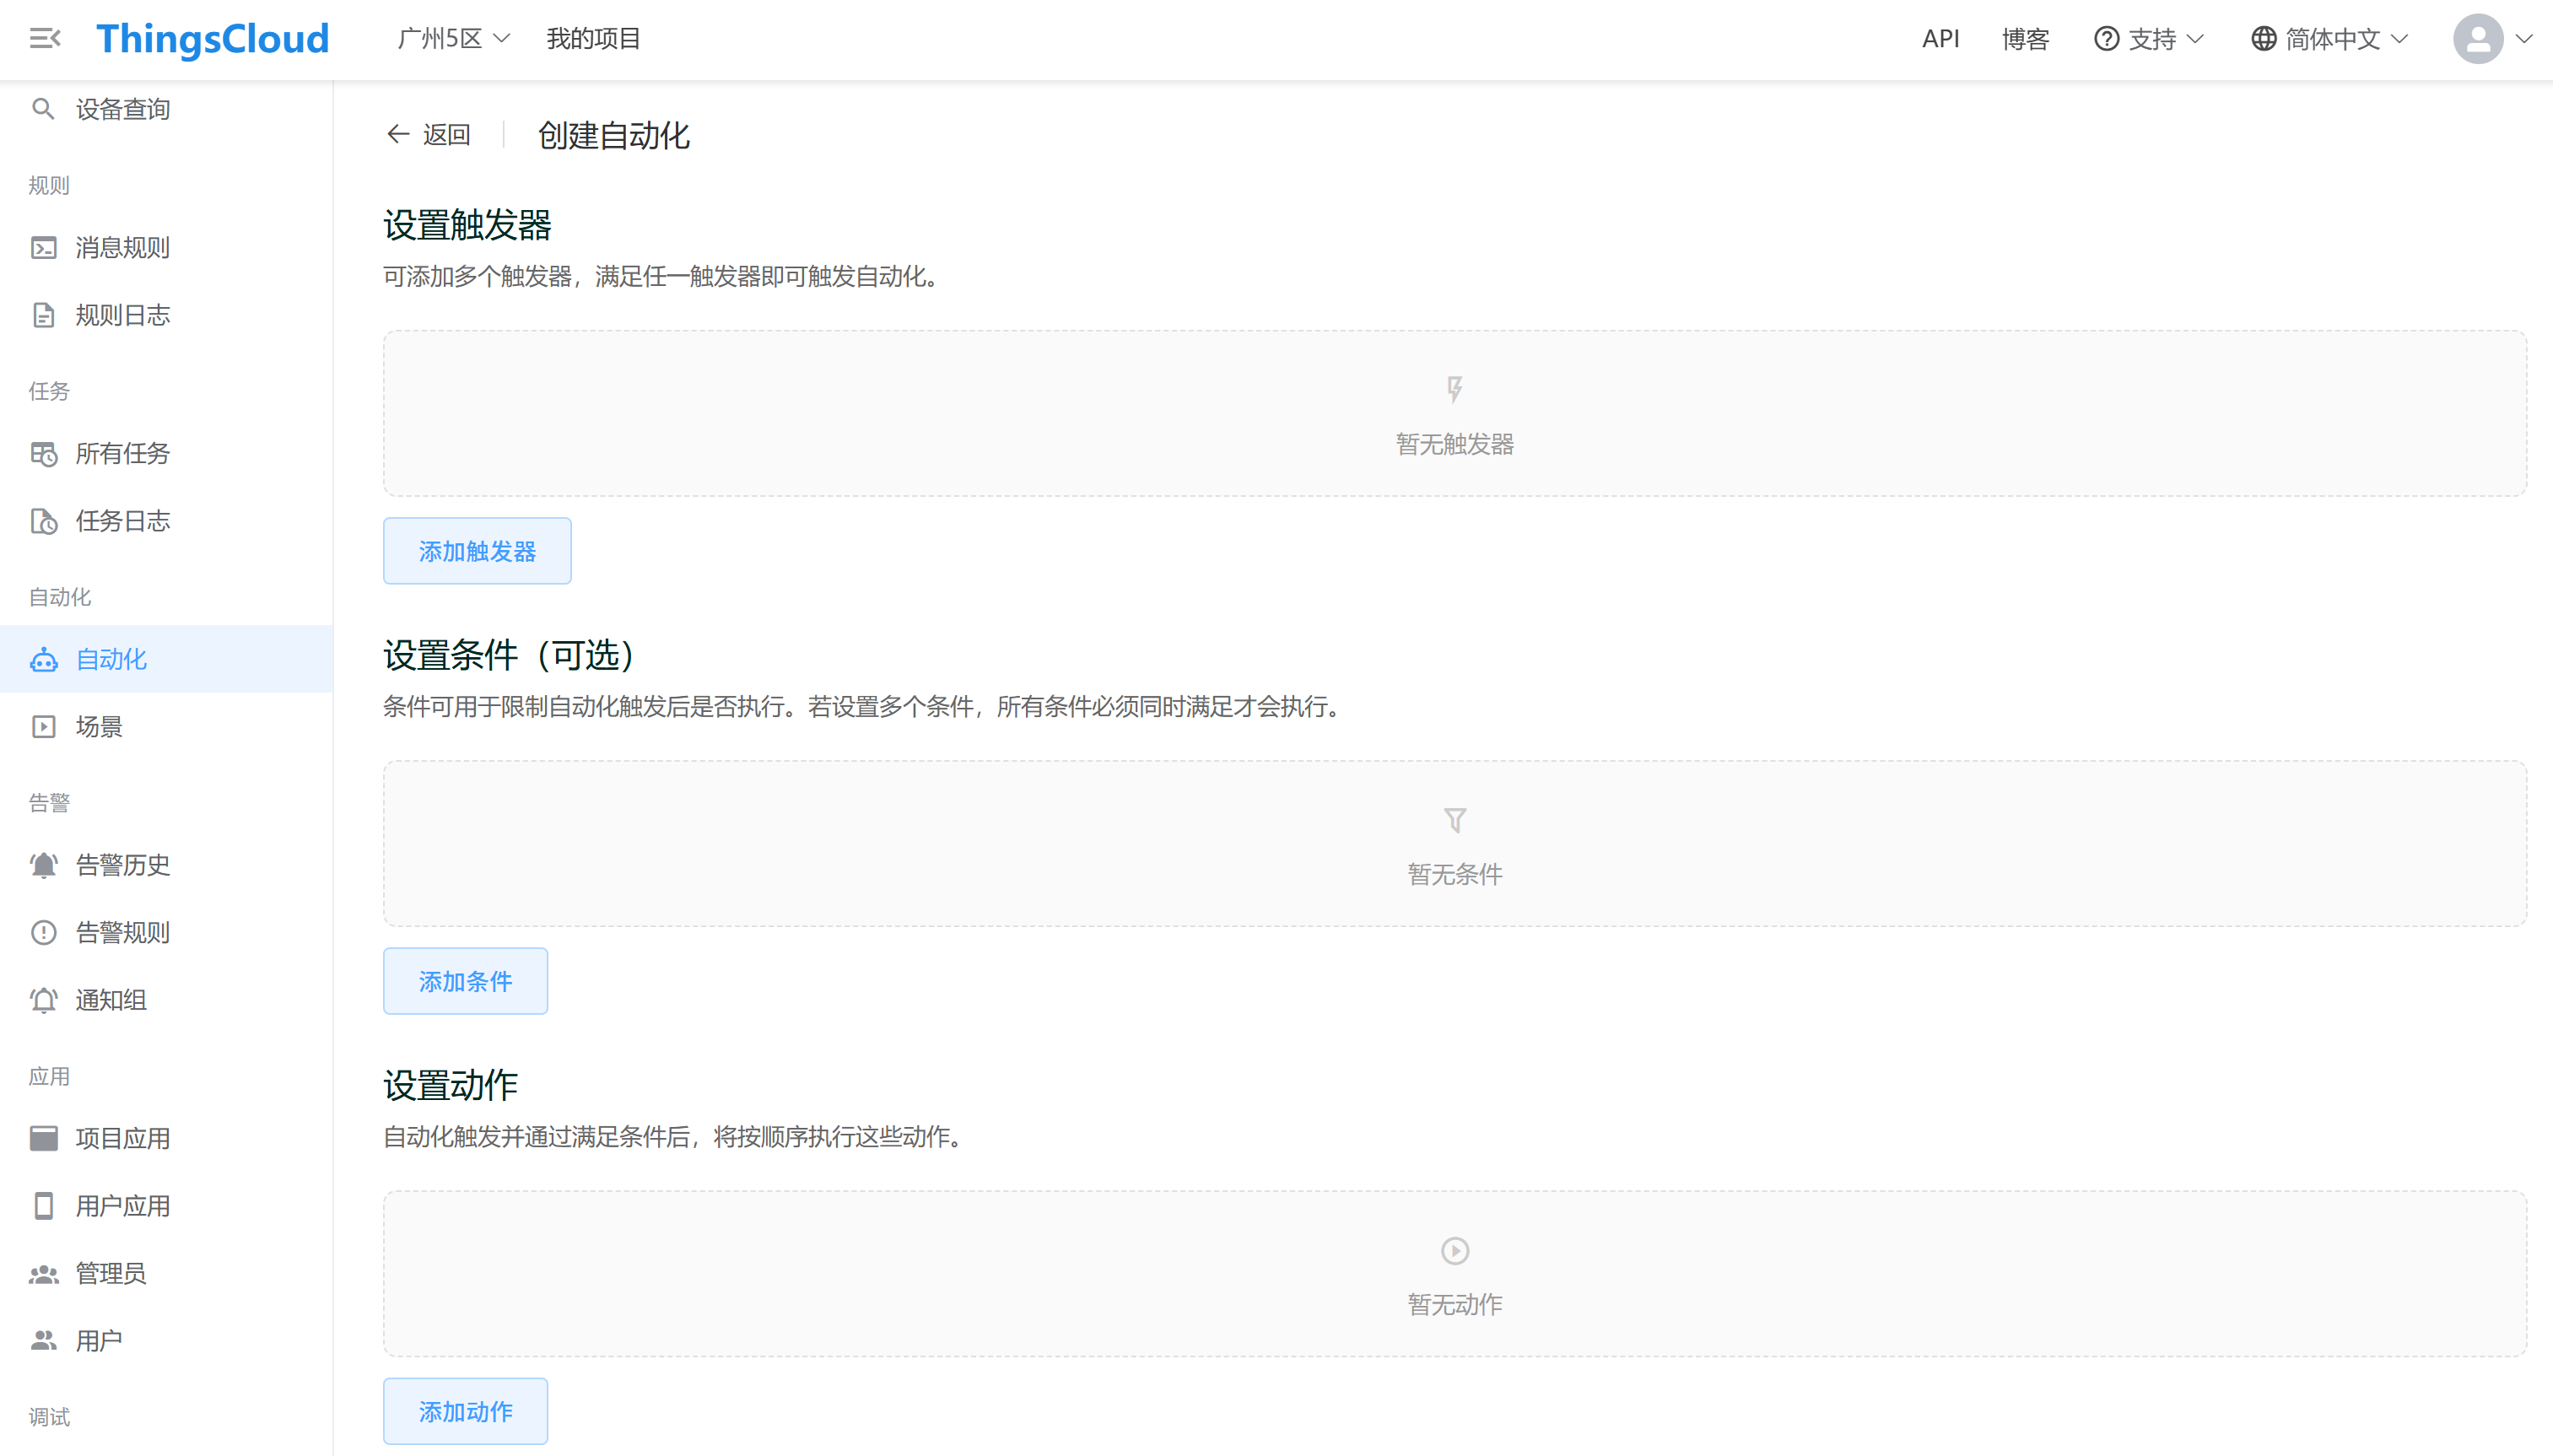
Task: Open 我的项目 in the top navigation
Action: point(593,39)
